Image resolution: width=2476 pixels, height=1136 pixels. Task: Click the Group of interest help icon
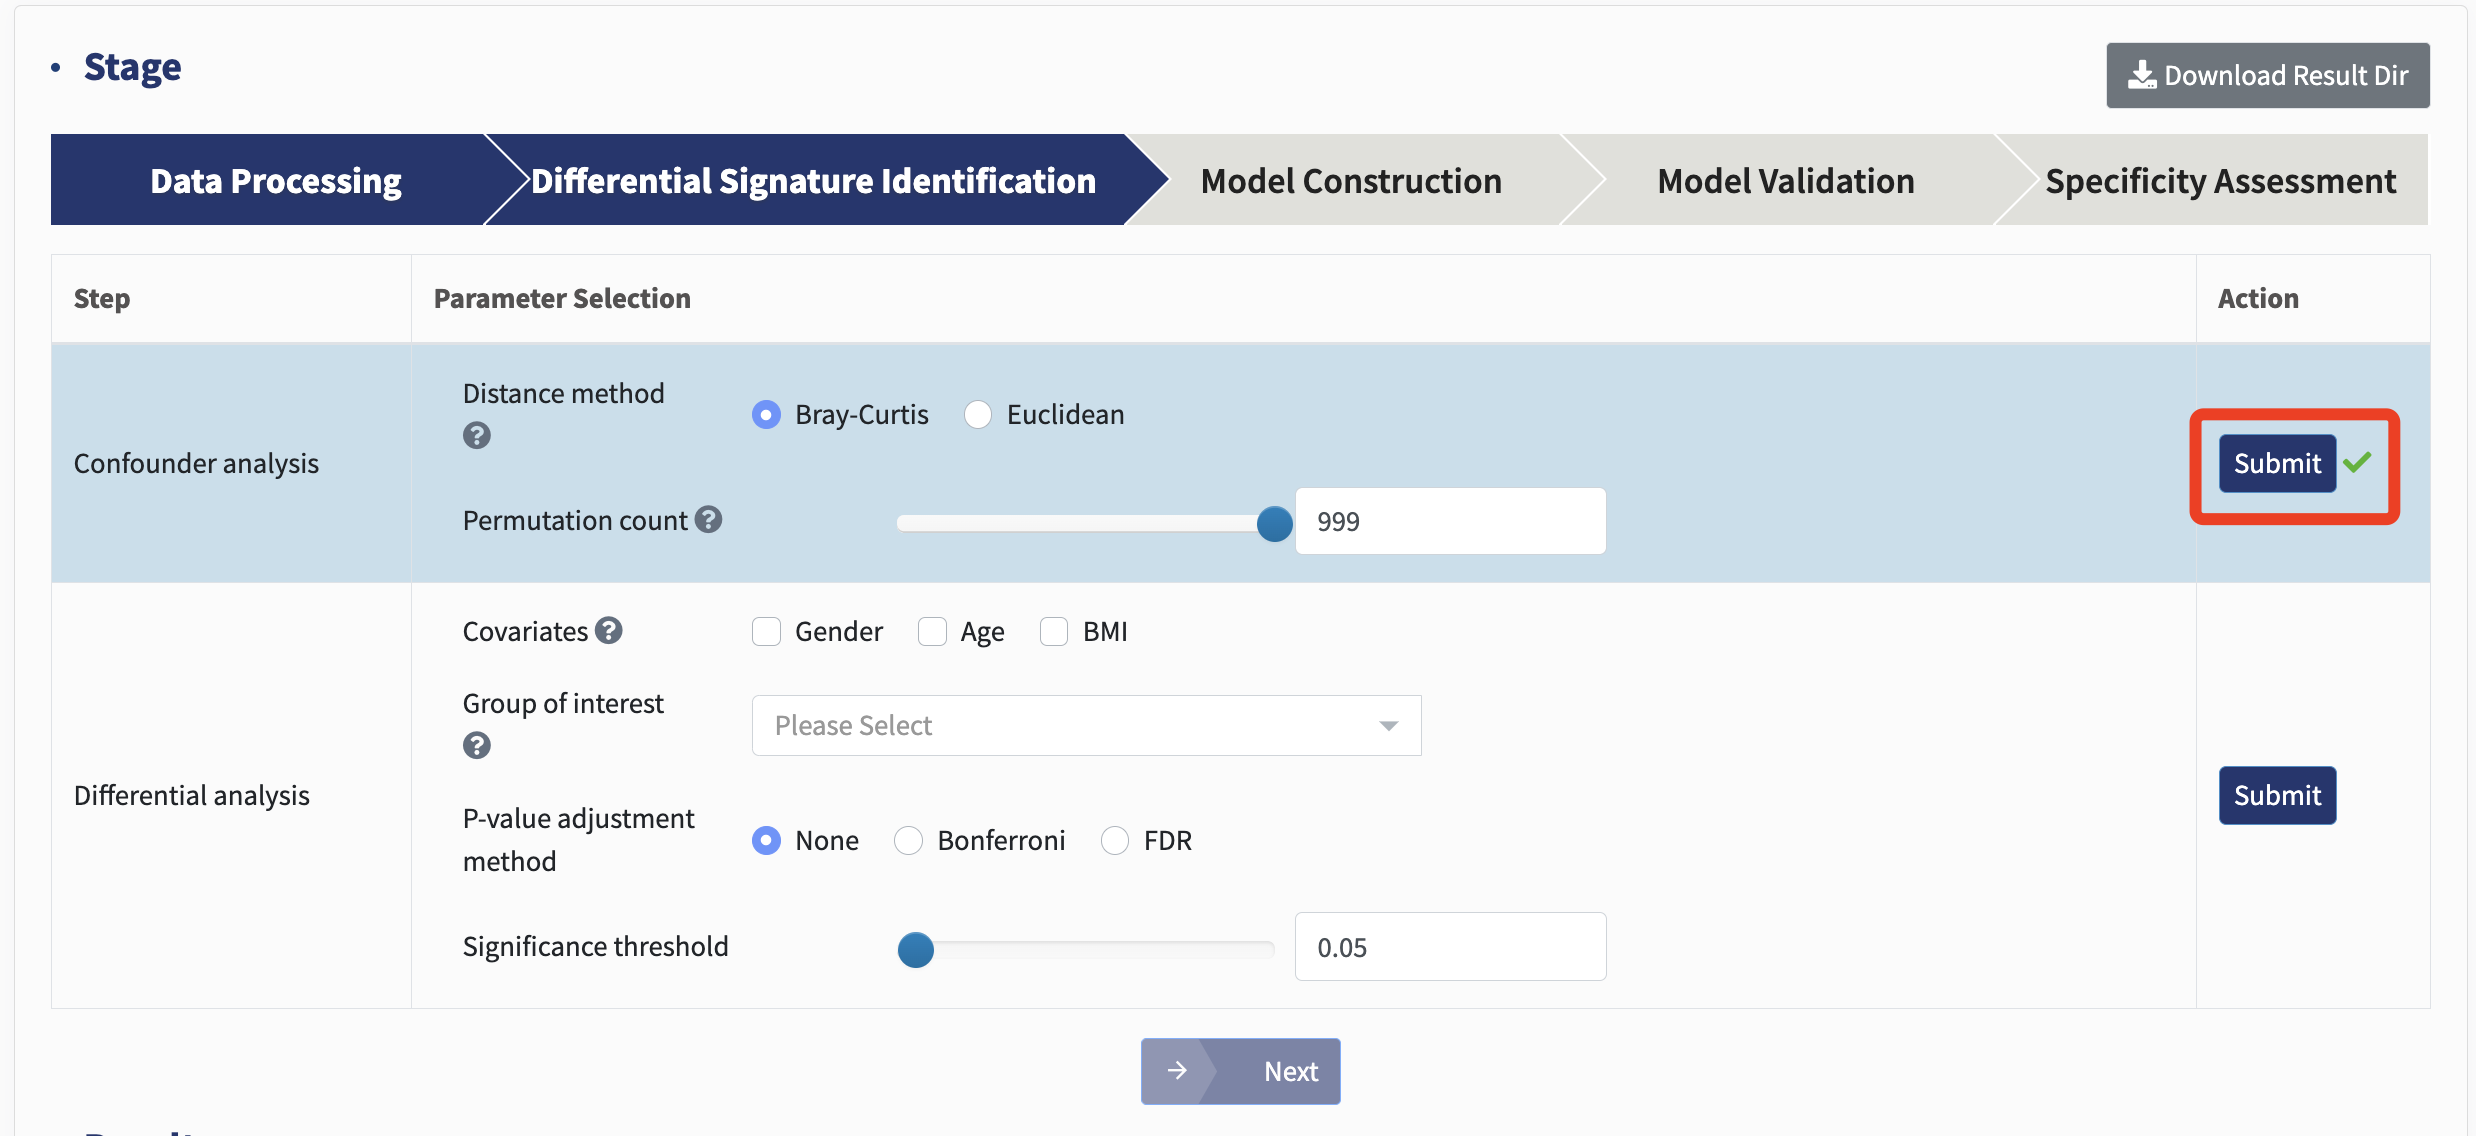pos(477,746)
